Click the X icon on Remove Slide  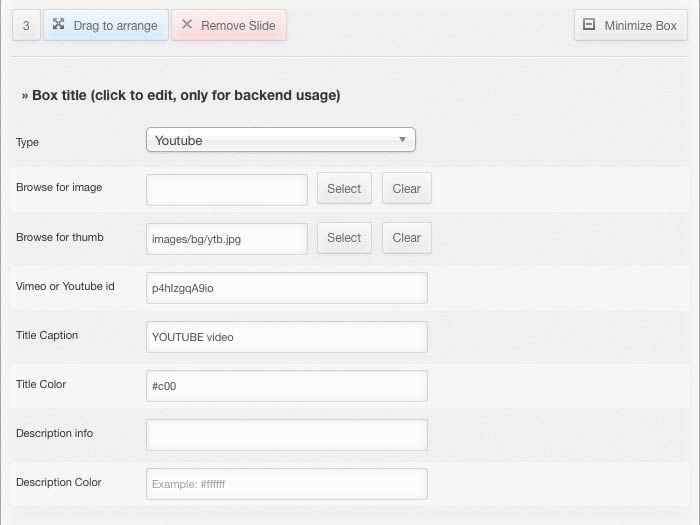pyautogui.click(x=187, y=24)
